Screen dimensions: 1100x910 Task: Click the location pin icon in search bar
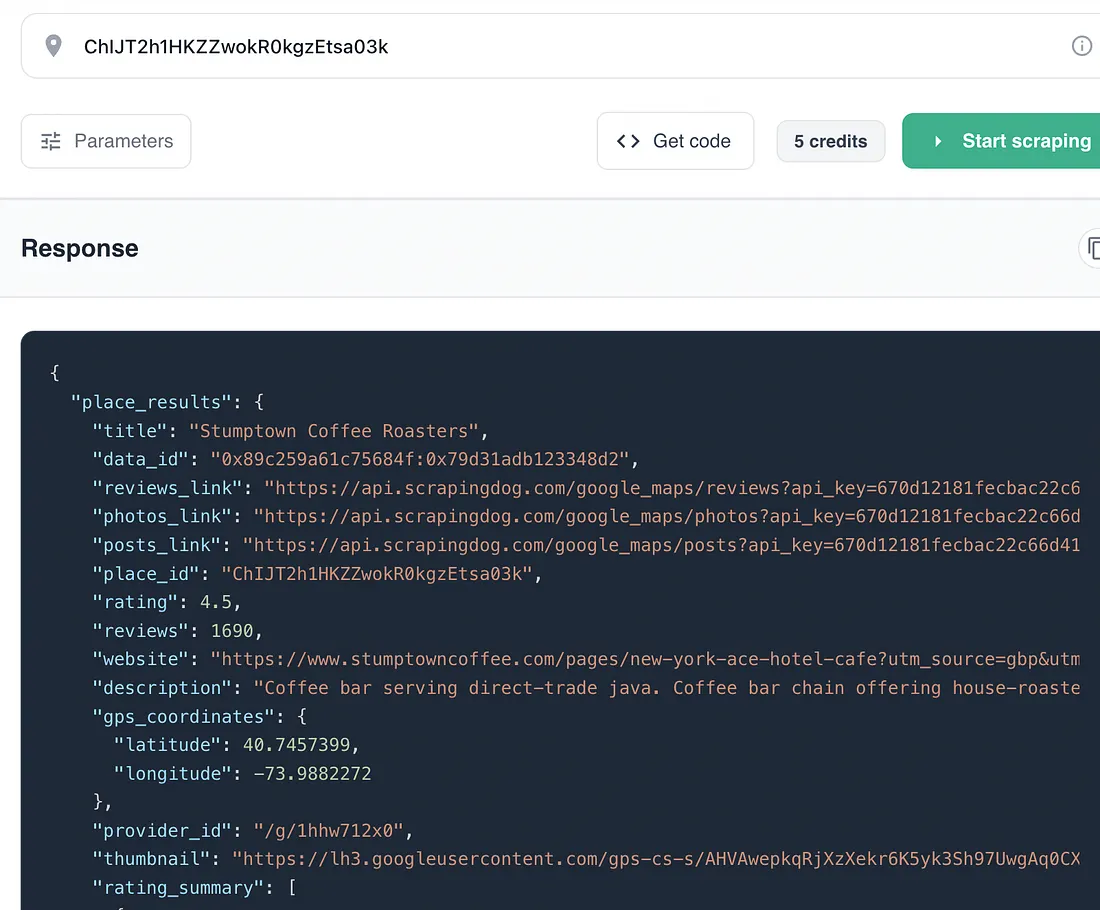53,45
